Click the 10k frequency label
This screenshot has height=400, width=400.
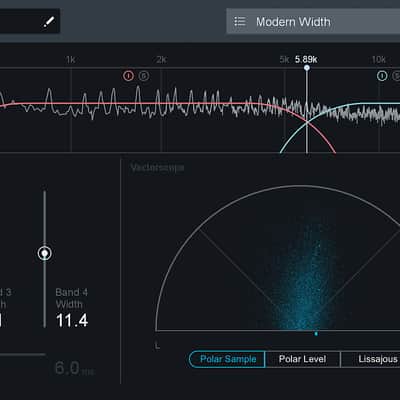click(379, 60)
